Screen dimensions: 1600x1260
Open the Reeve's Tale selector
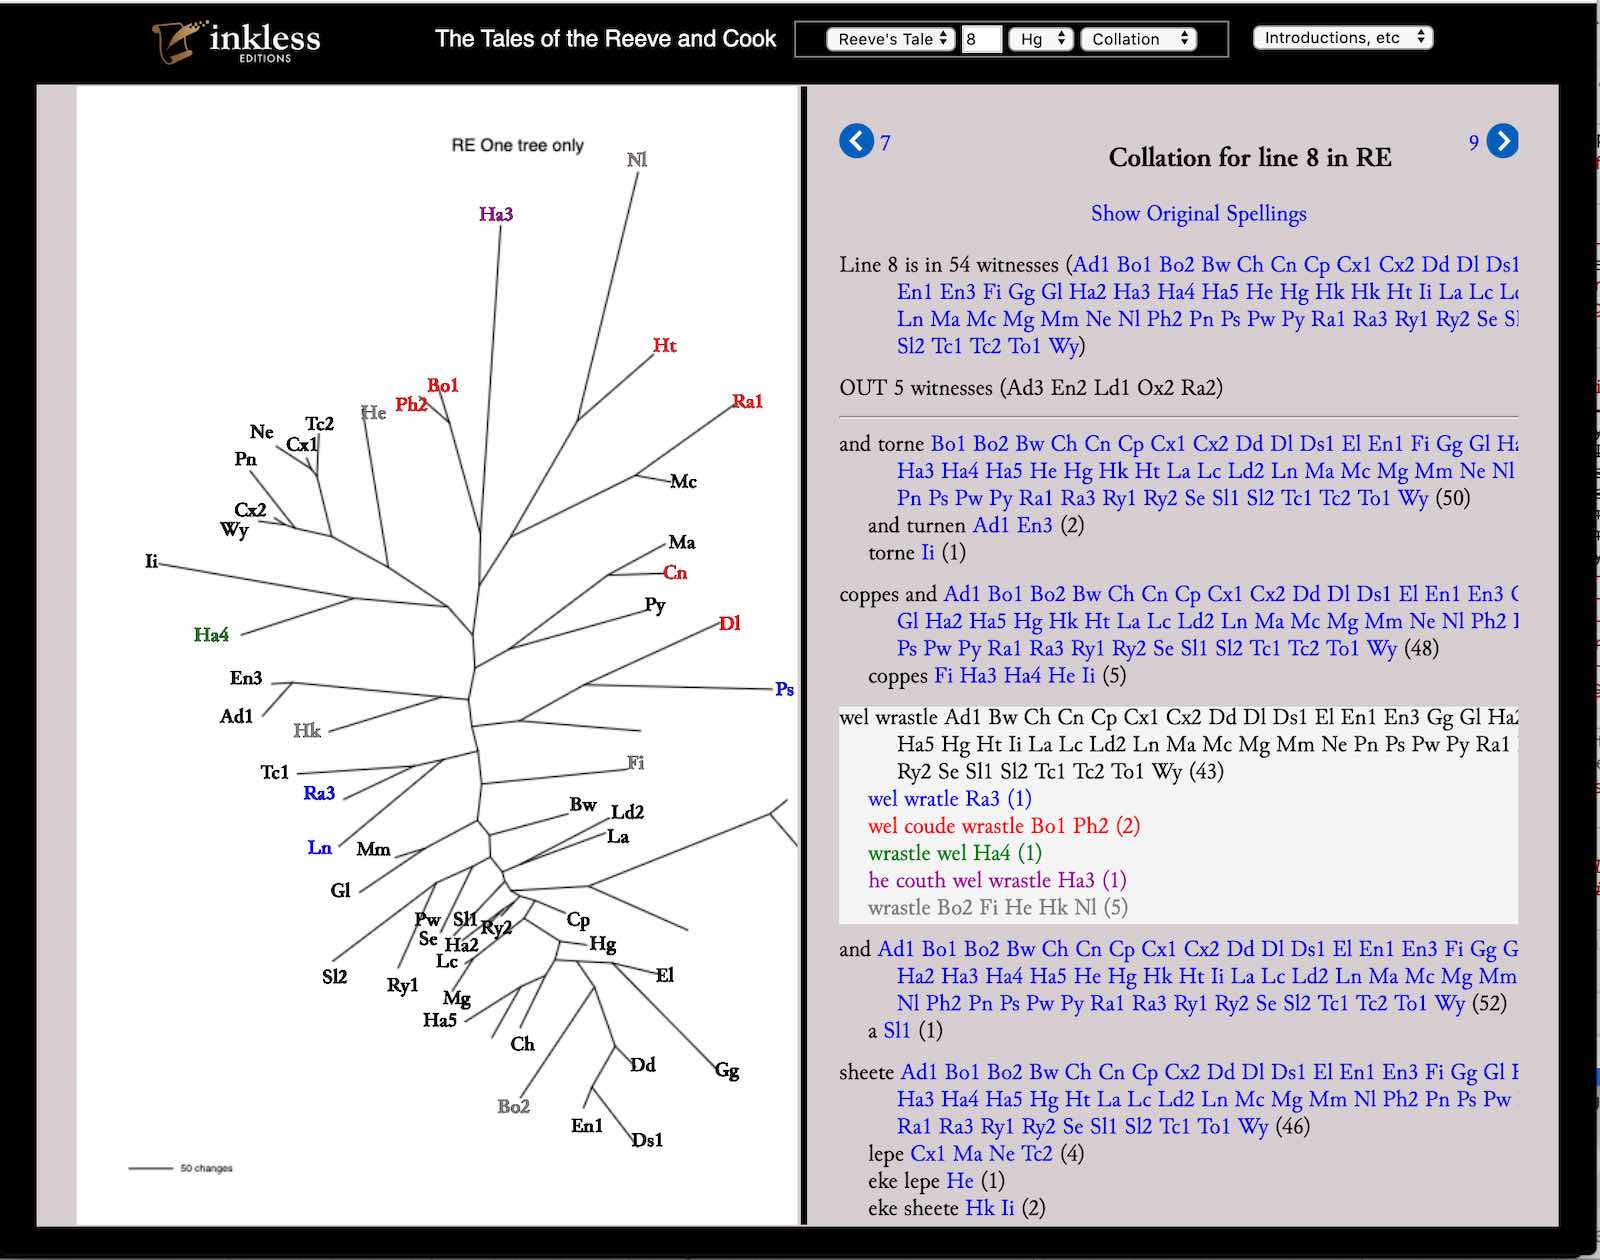click(x=890, y=39)
